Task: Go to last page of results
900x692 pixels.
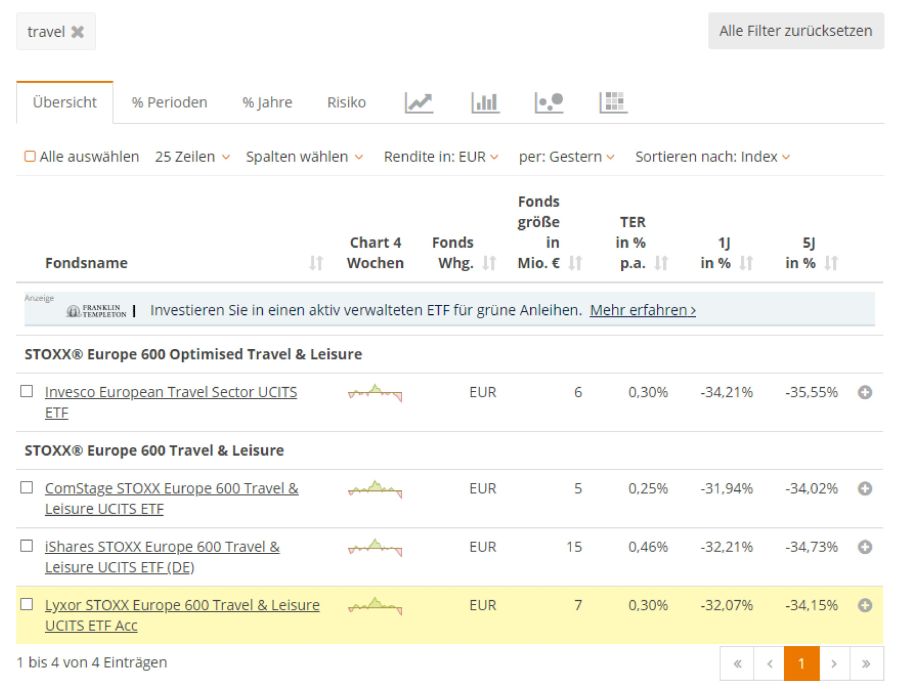Action: (866, 664)
